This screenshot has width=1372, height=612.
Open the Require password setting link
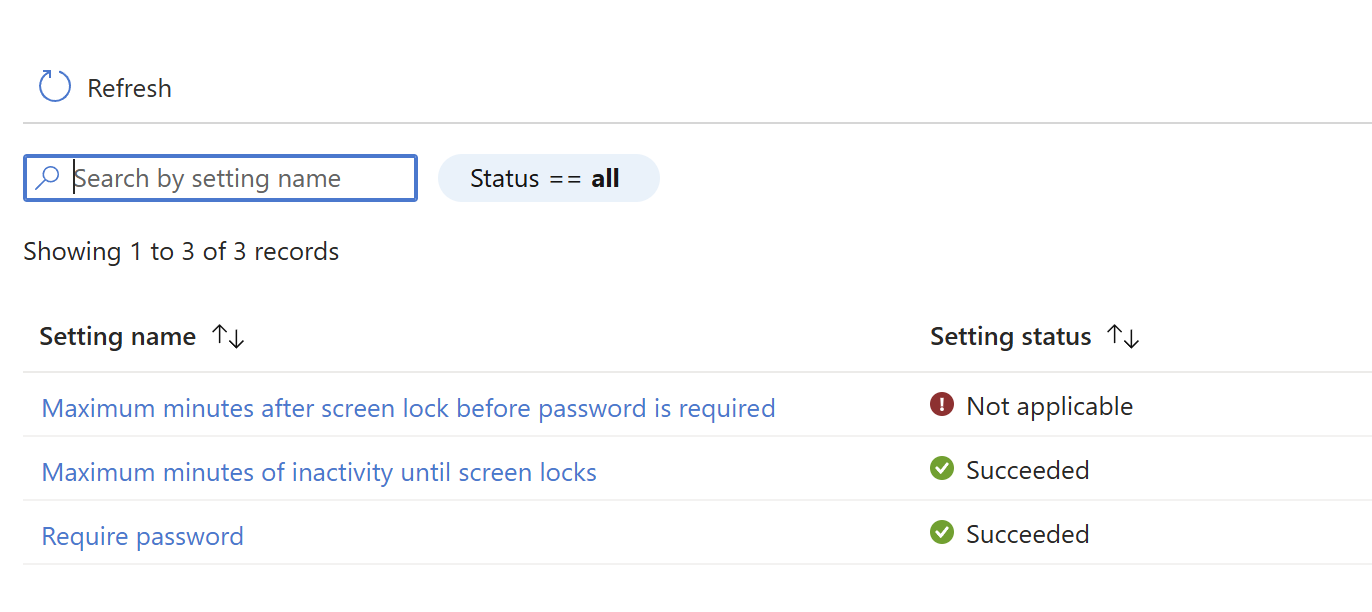[x=143, y=536]
